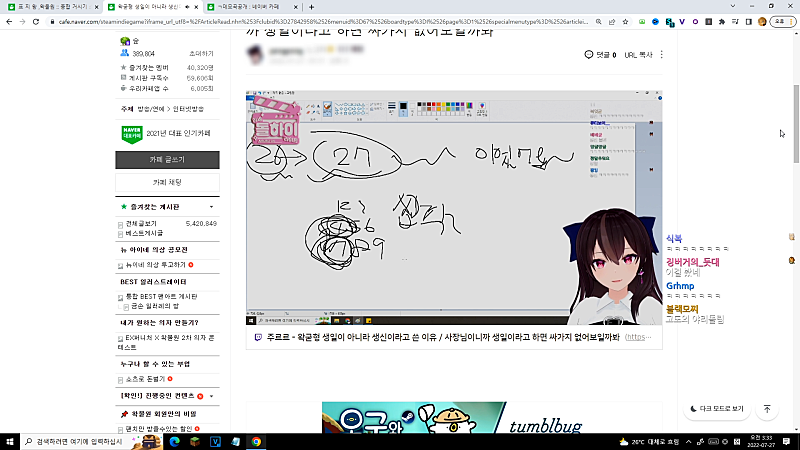Click the browser forward arrow

click(22, 21)
